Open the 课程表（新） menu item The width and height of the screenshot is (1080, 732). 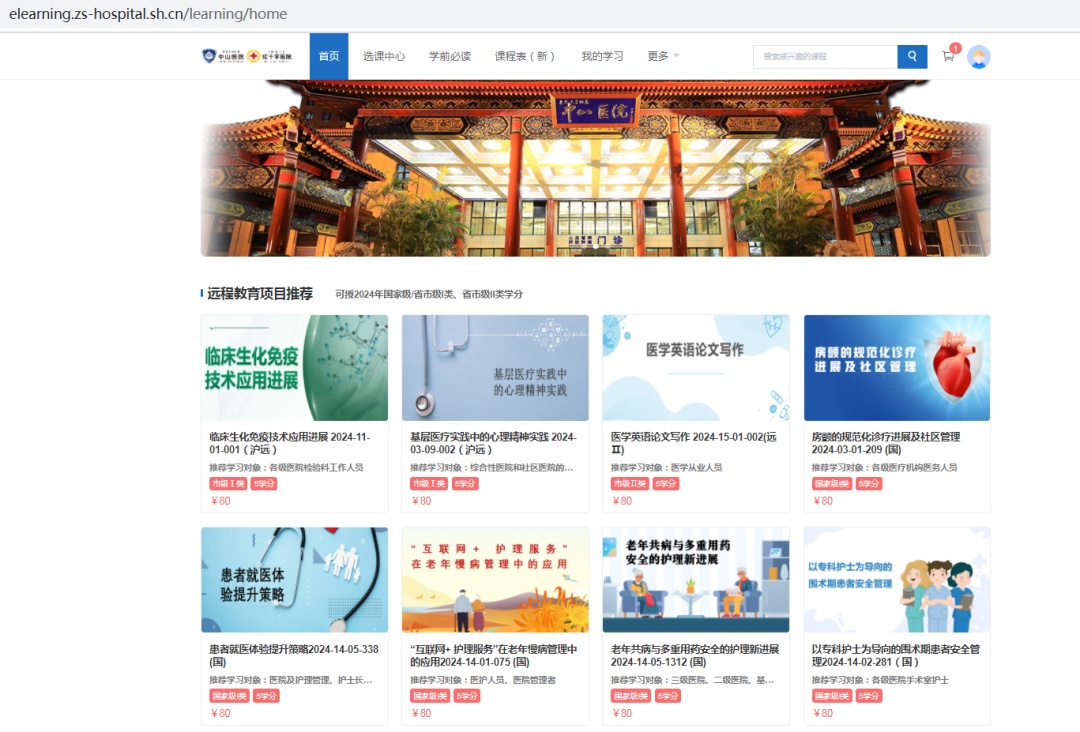[524, 56]
